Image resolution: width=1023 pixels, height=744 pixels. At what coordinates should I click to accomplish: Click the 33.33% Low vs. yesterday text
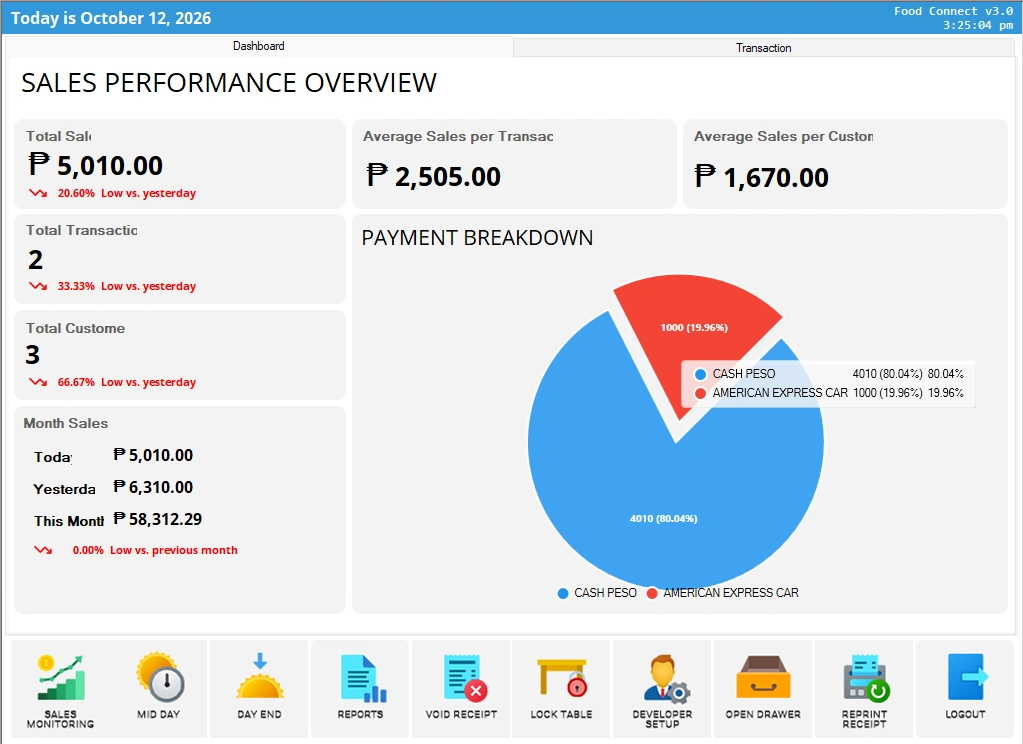pos(127,286)
